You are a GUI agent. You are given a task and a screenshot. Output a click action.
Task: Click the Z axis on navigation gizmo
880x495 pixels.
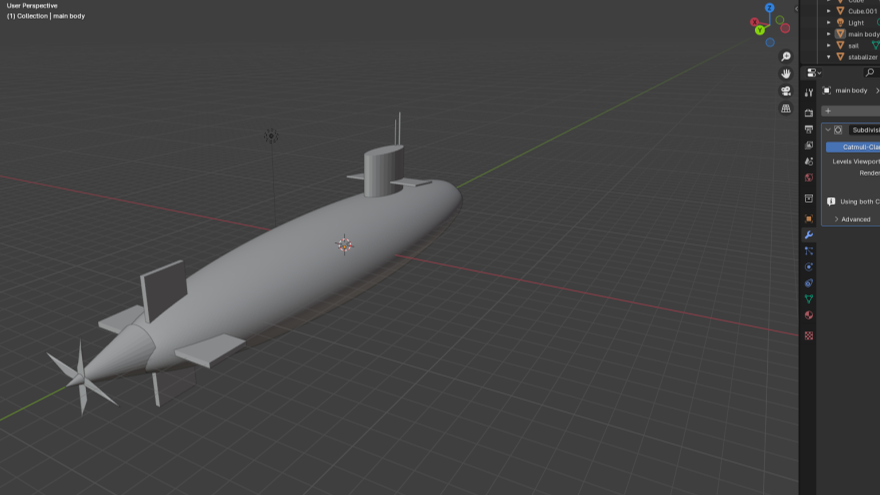(x=770, y=7)
